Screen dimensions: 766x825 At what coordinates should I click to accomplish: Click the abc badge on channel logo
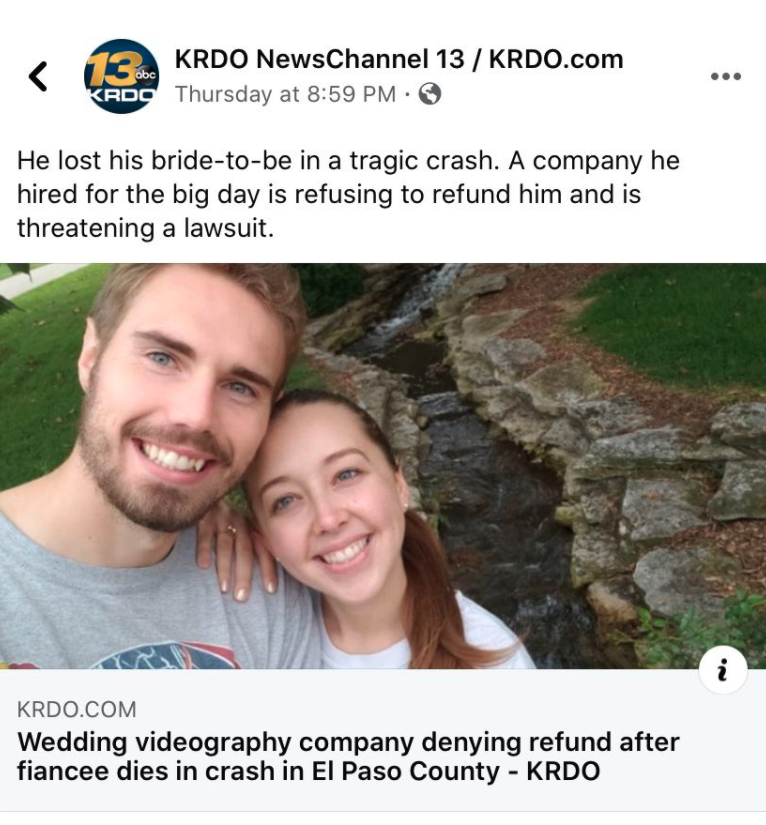pos(145,75)
